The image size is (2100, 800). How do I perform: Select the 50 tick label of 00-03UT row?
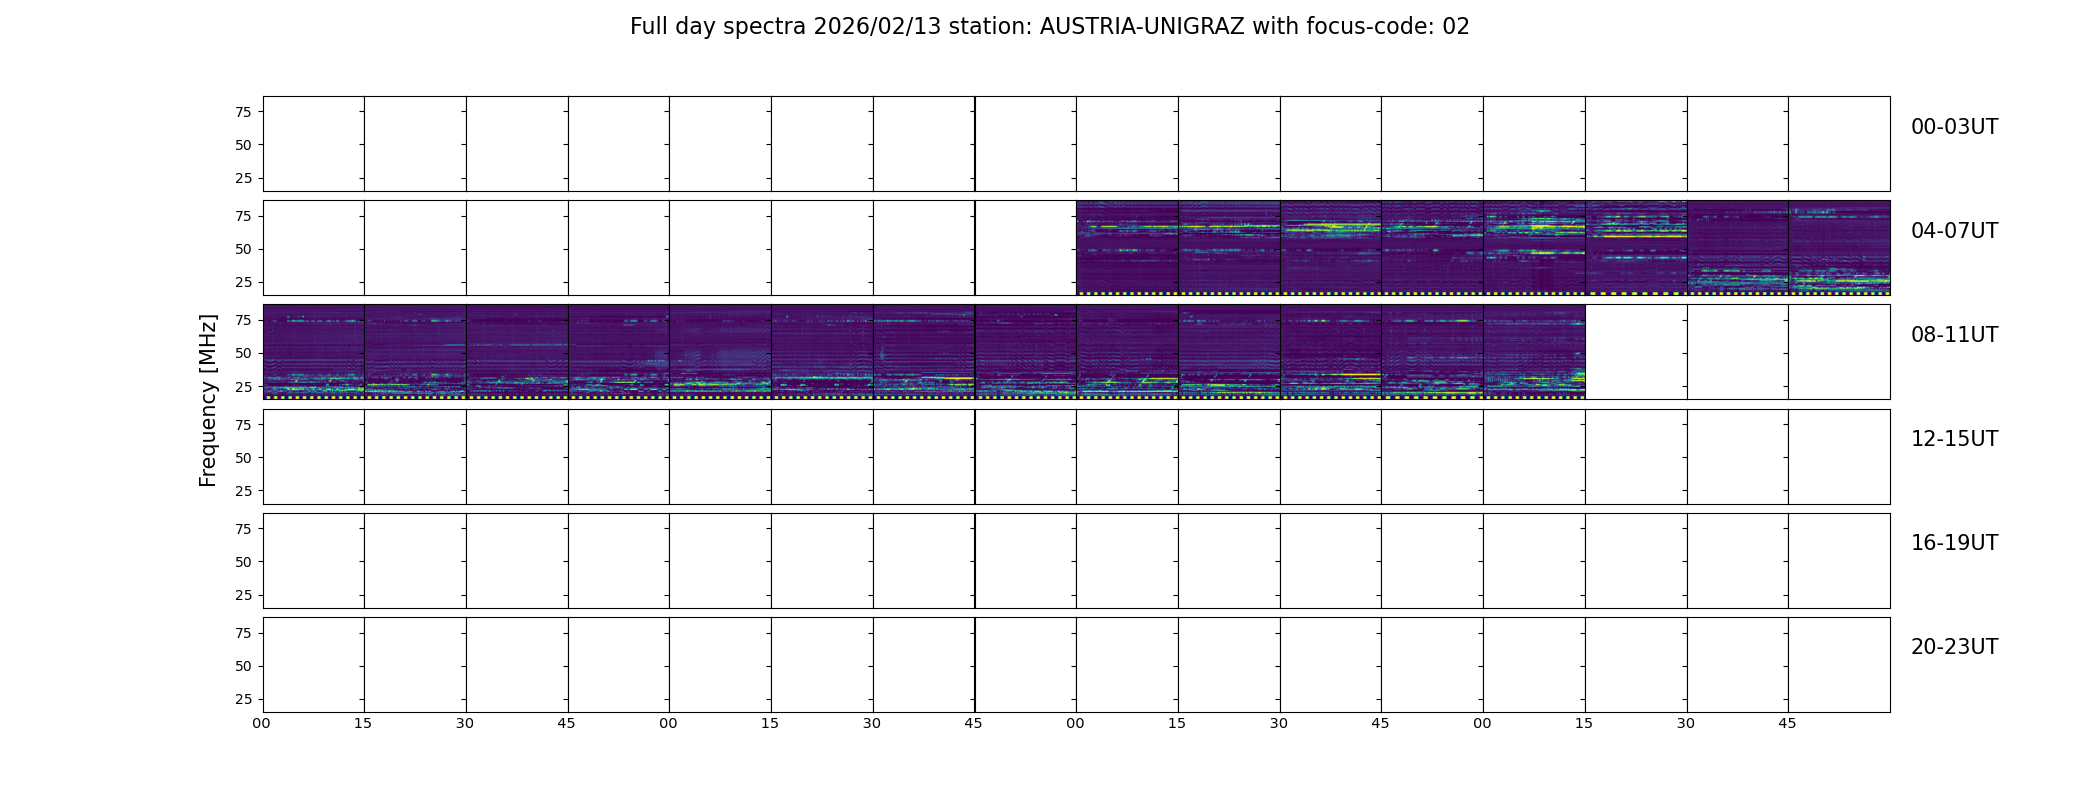(x=243, y=145)
